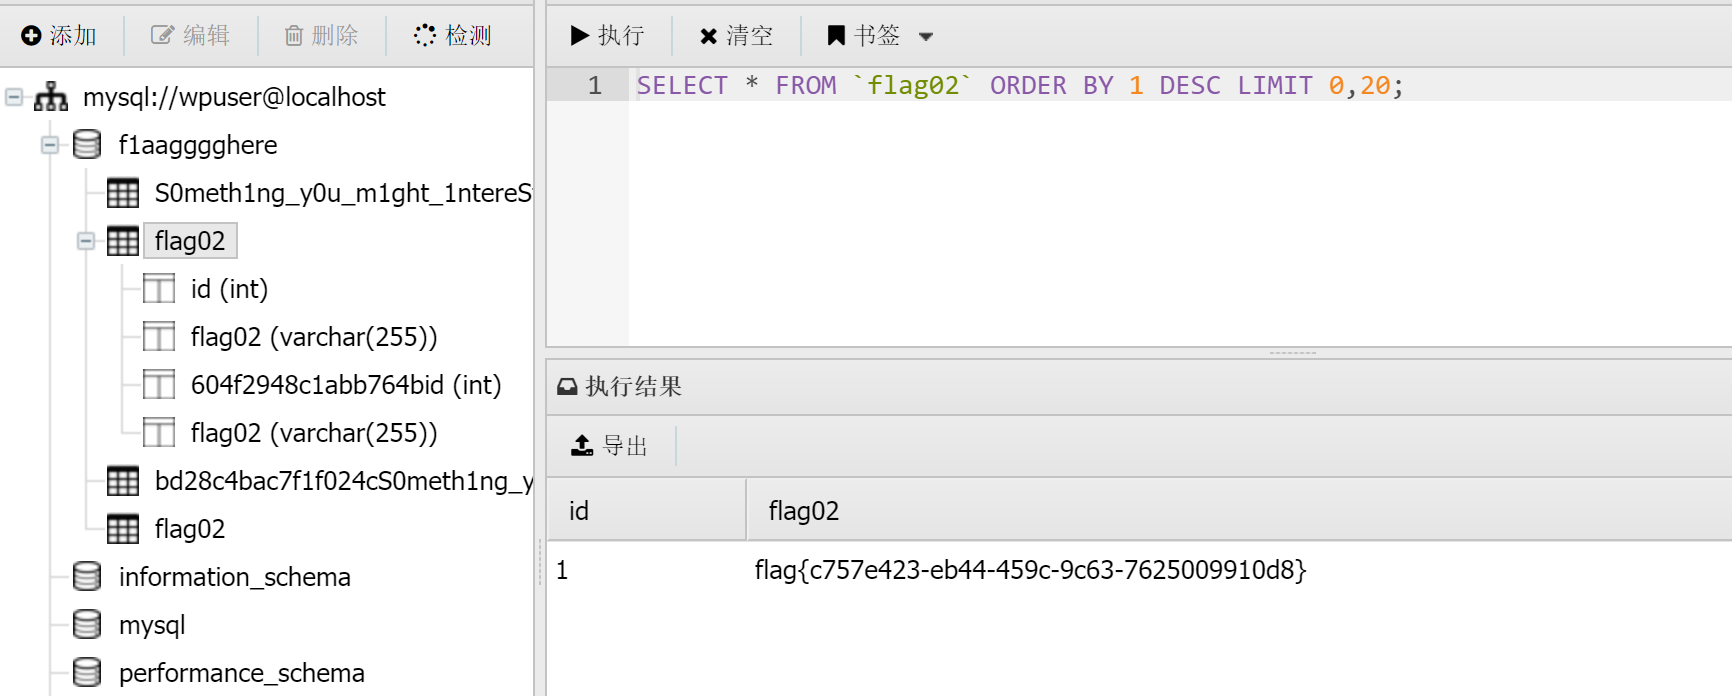Click the id (int) column icon
Image resolution: width=1732 pixels, height=696 pixels.
click(x=159, y=289)
